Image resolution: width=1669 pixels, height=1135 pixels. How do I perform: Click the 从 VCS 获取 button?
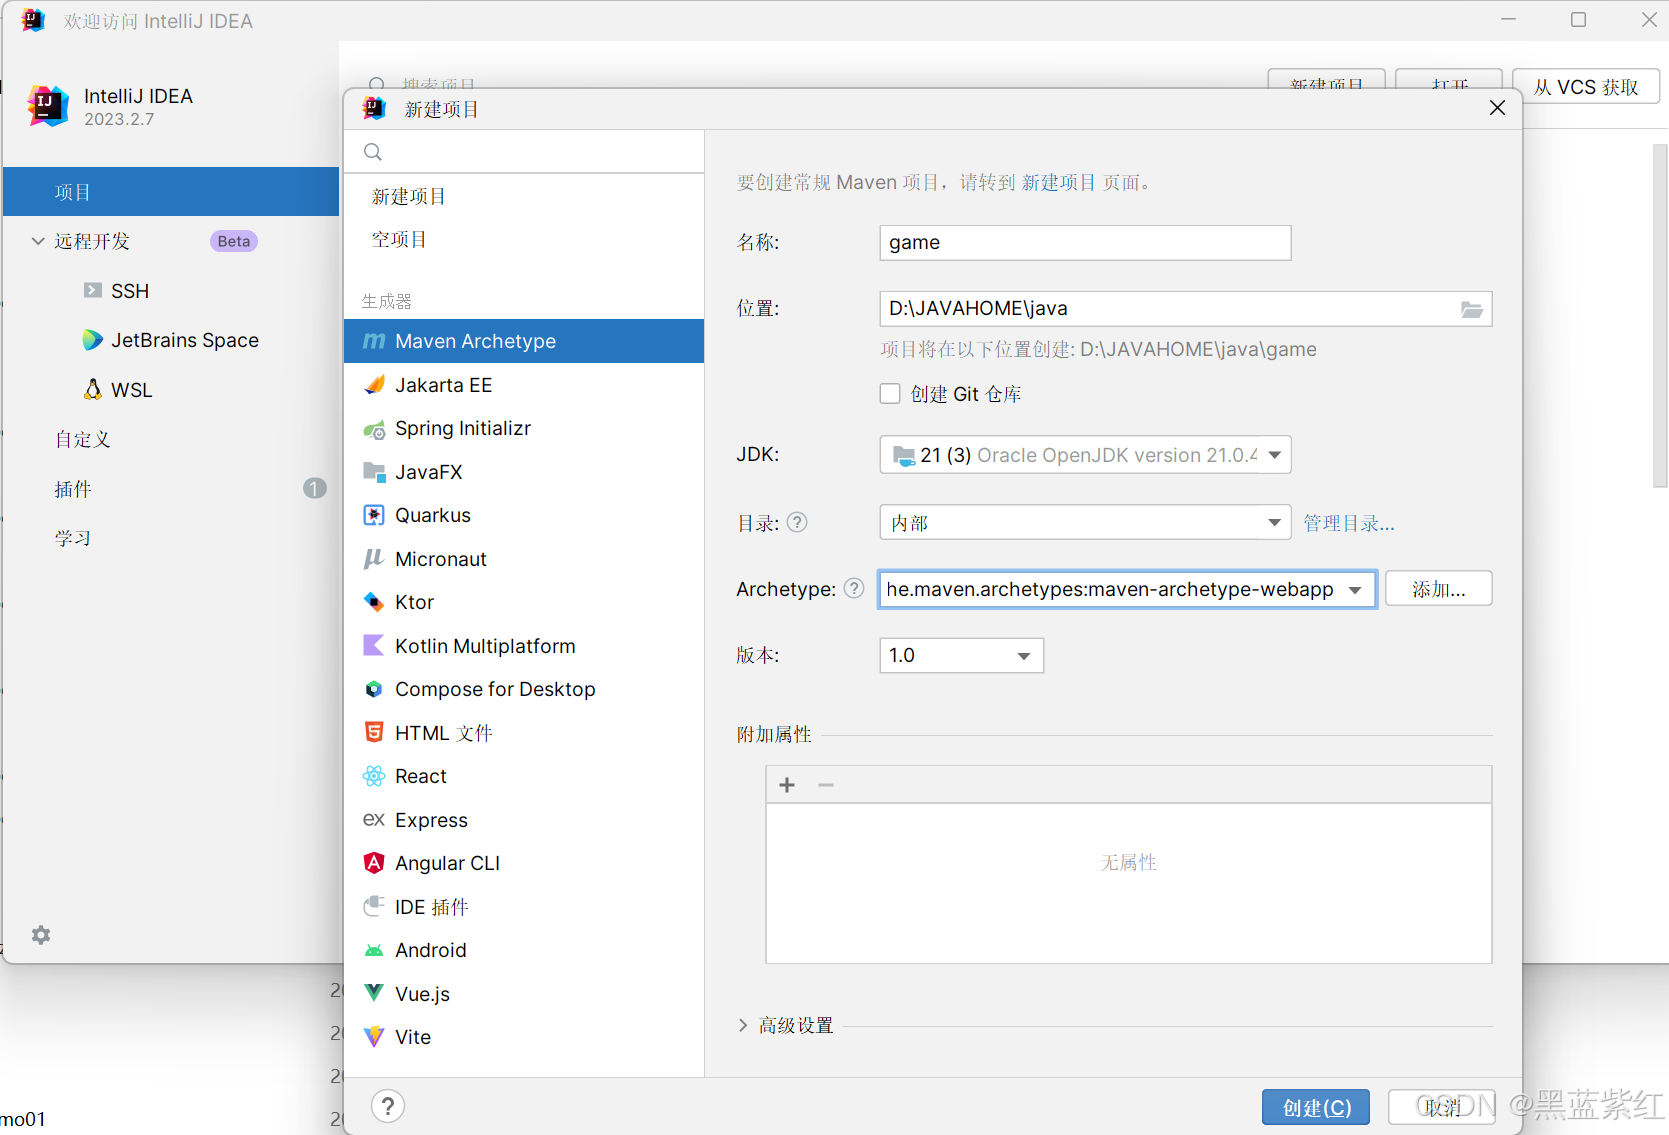click(1586, 86)
